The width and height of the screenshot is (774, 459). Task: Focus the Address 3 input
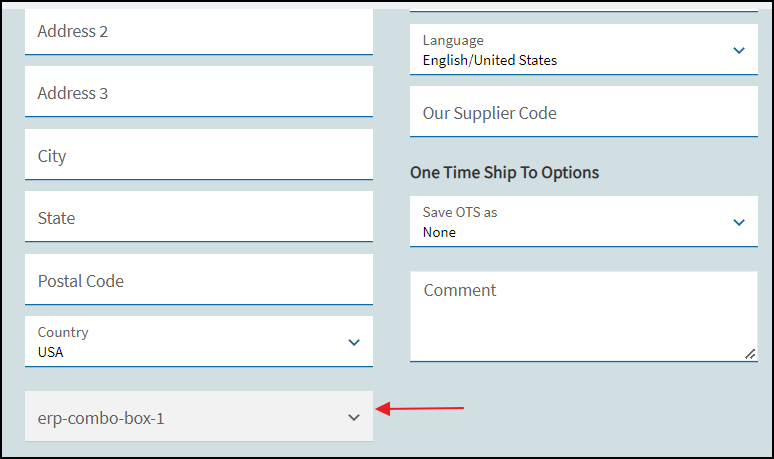198,93
